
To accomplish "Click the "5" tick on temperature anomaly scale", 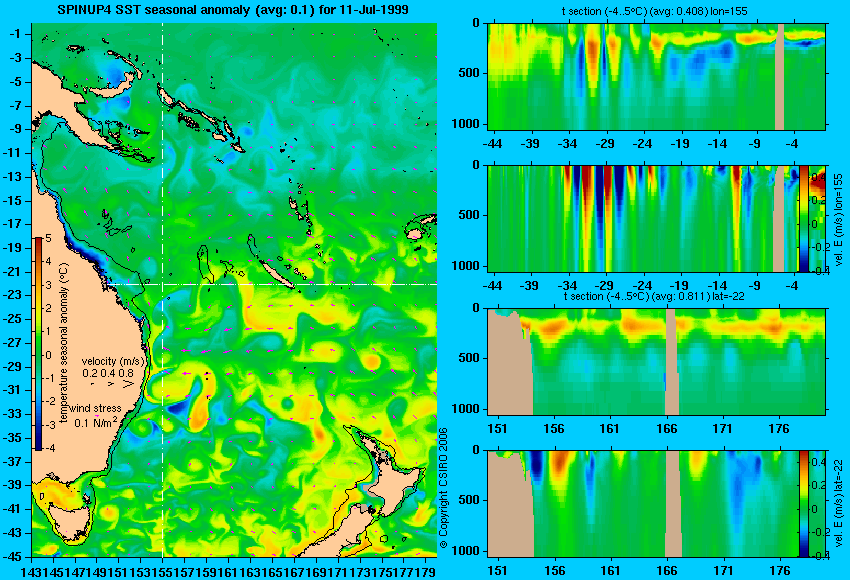I will coord(48,239).
